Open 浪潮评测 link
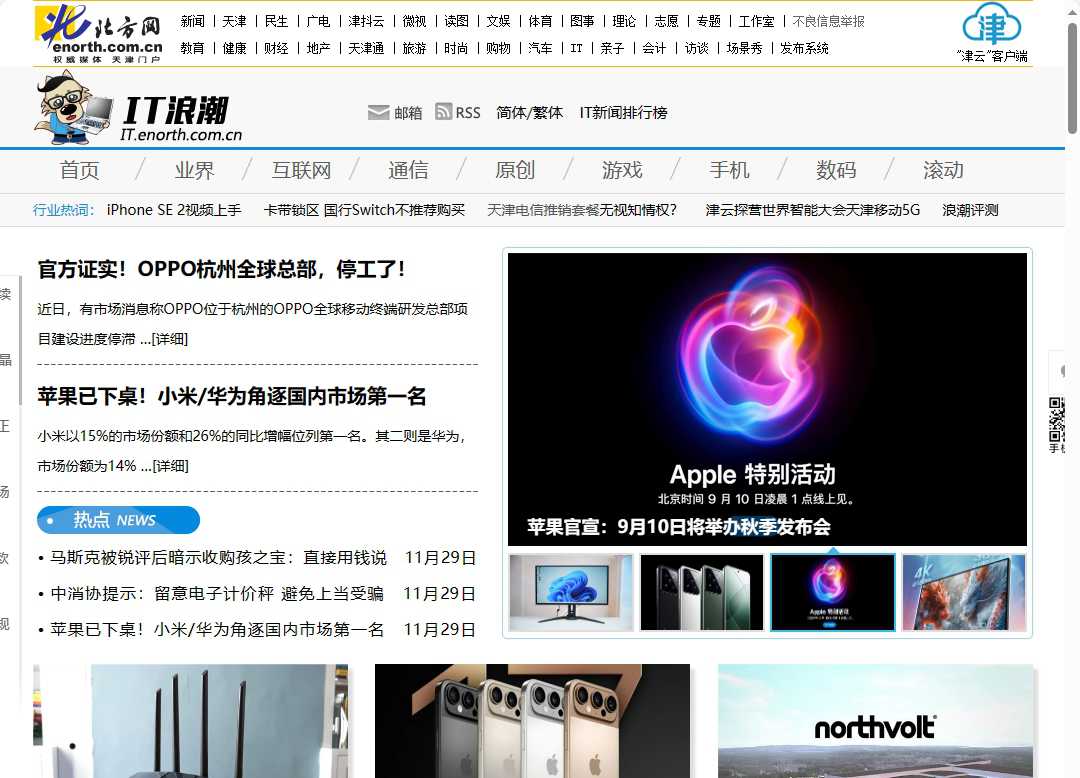 click(970, 210)
